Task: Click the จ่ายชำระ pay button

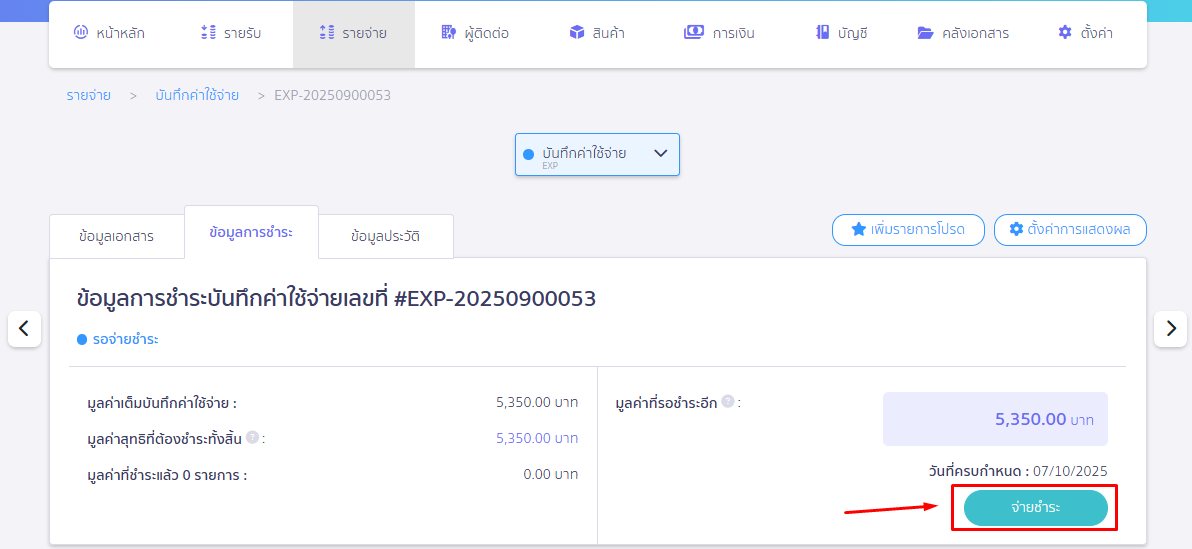Action: coord(1035,508)
